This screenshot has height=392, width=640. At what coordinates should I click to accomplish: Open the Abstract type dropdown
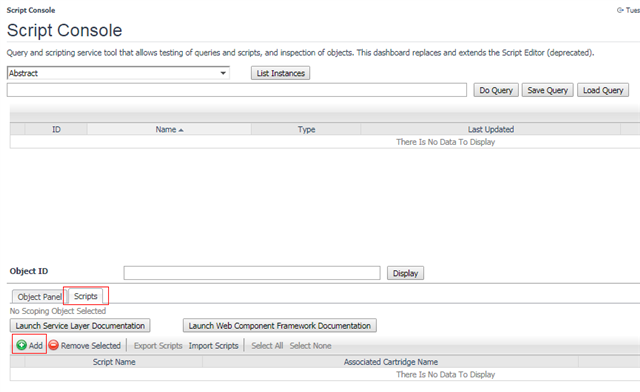pyautogui.click(x=118, y=73)
